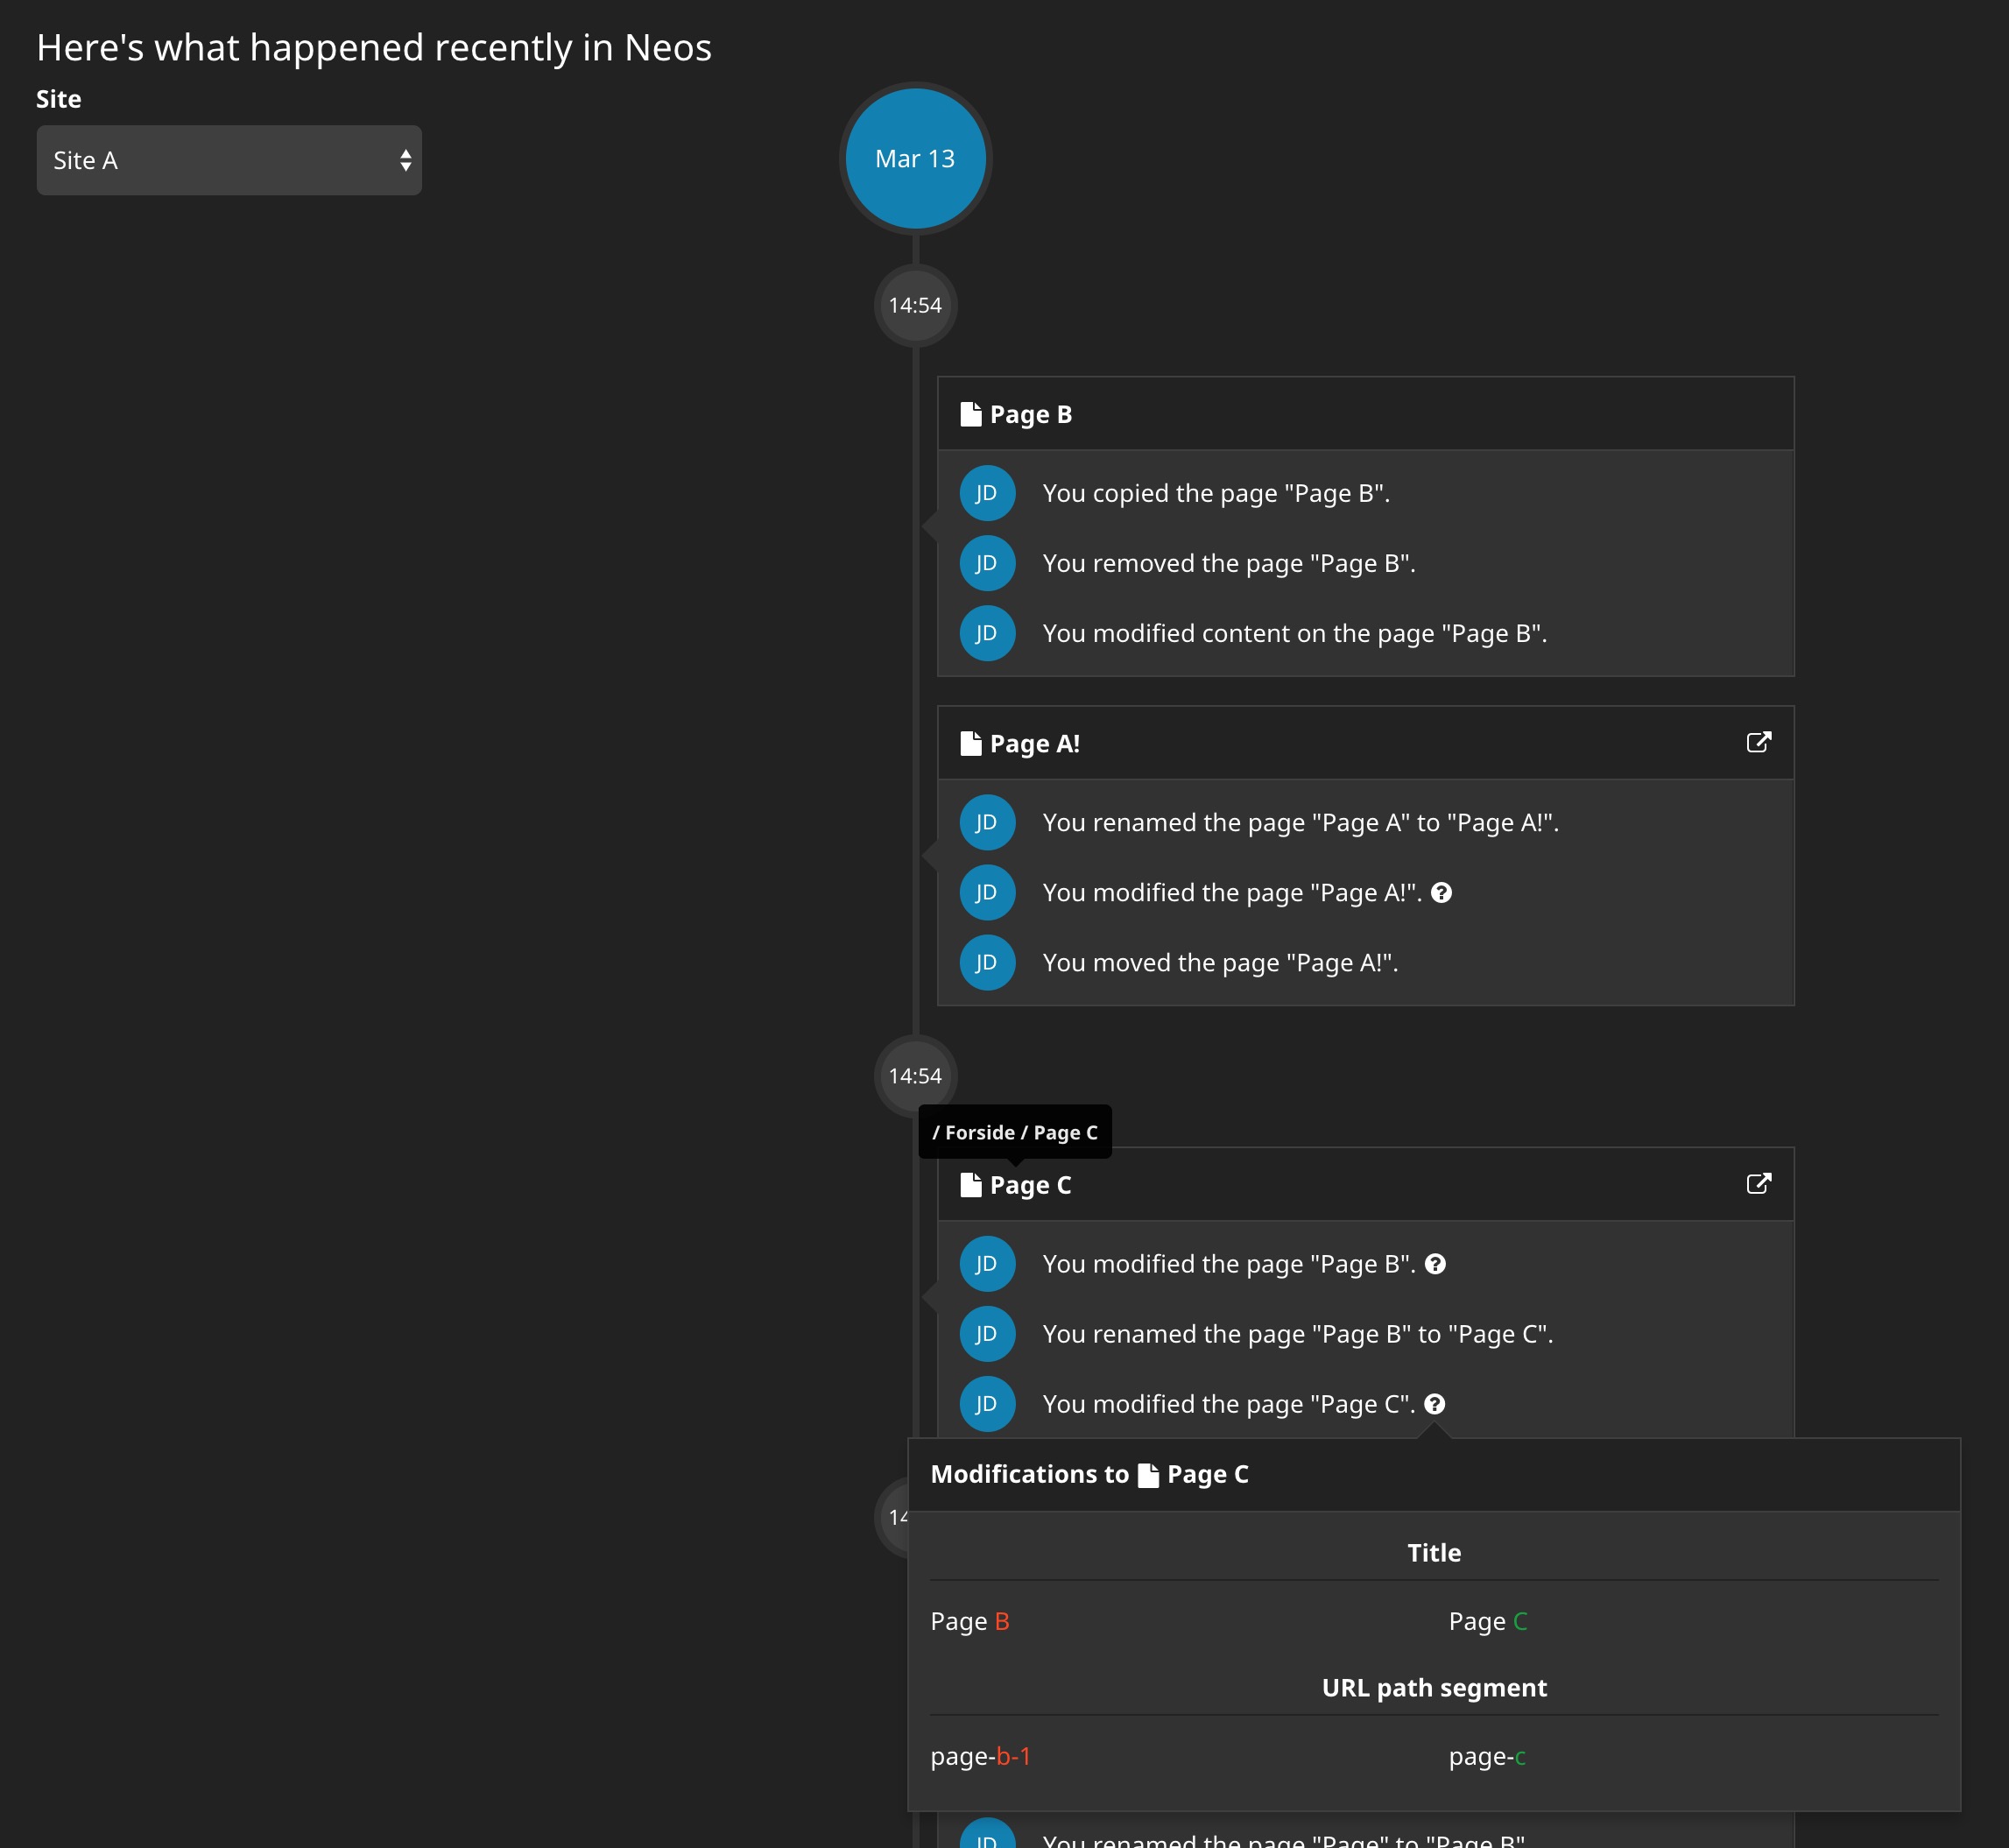Click 'You moved the page Page A!' entry

pyautogui.click(x=1219, y=963)
